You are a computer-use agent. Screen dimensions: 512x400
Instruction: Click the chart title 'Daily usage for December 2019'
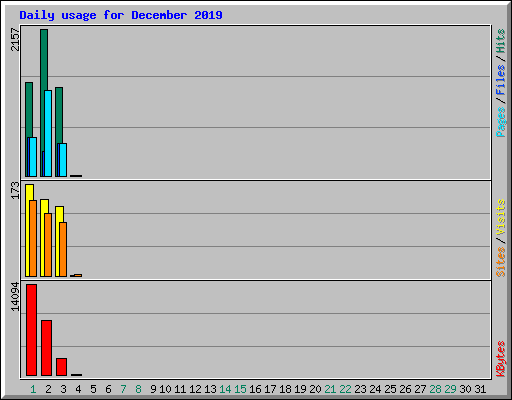pos(121,15)
